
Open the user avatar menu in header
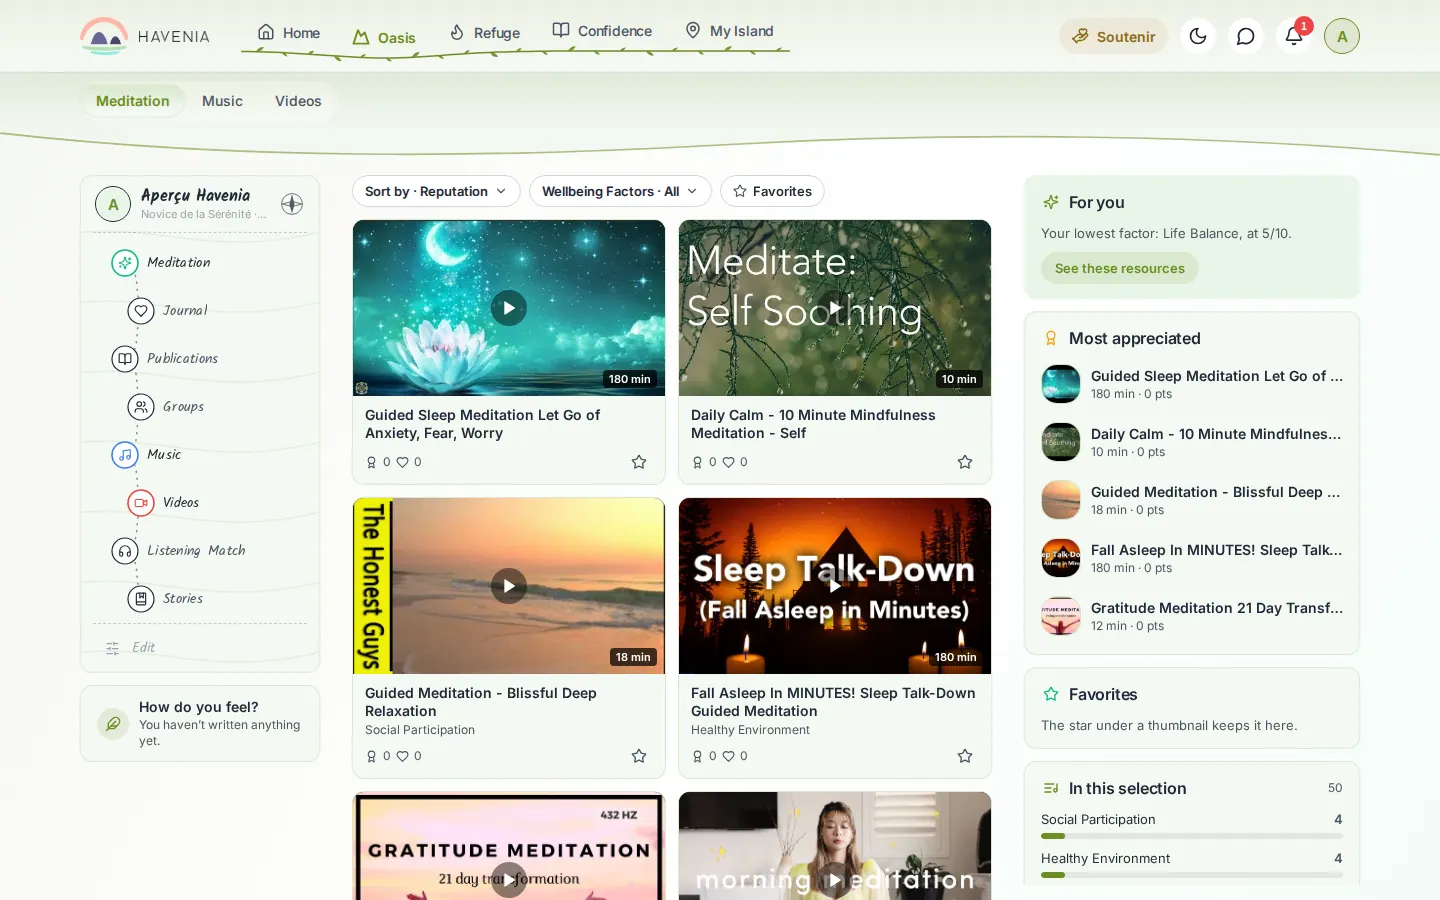click(x=1342, y=36)
